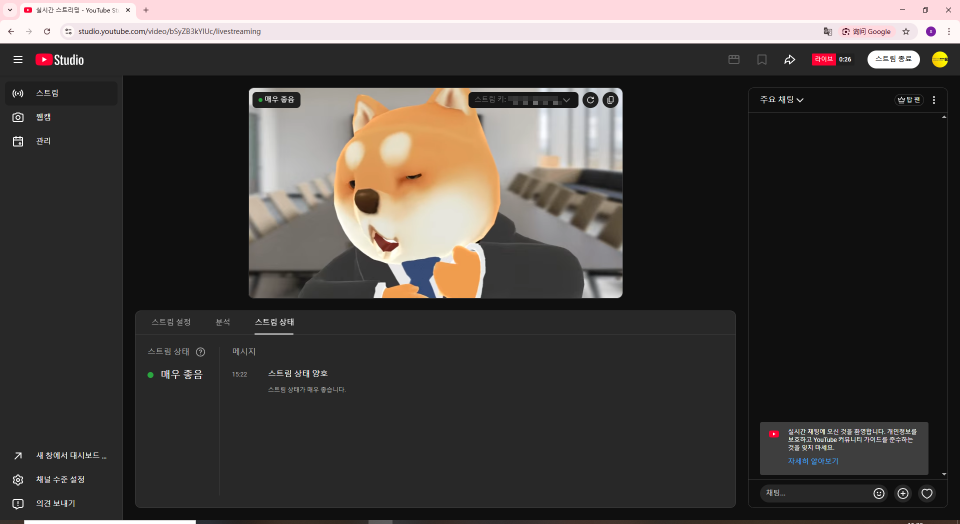Switch to the 스트림 설정 (Stream settings) tab

tap(171, 322)
